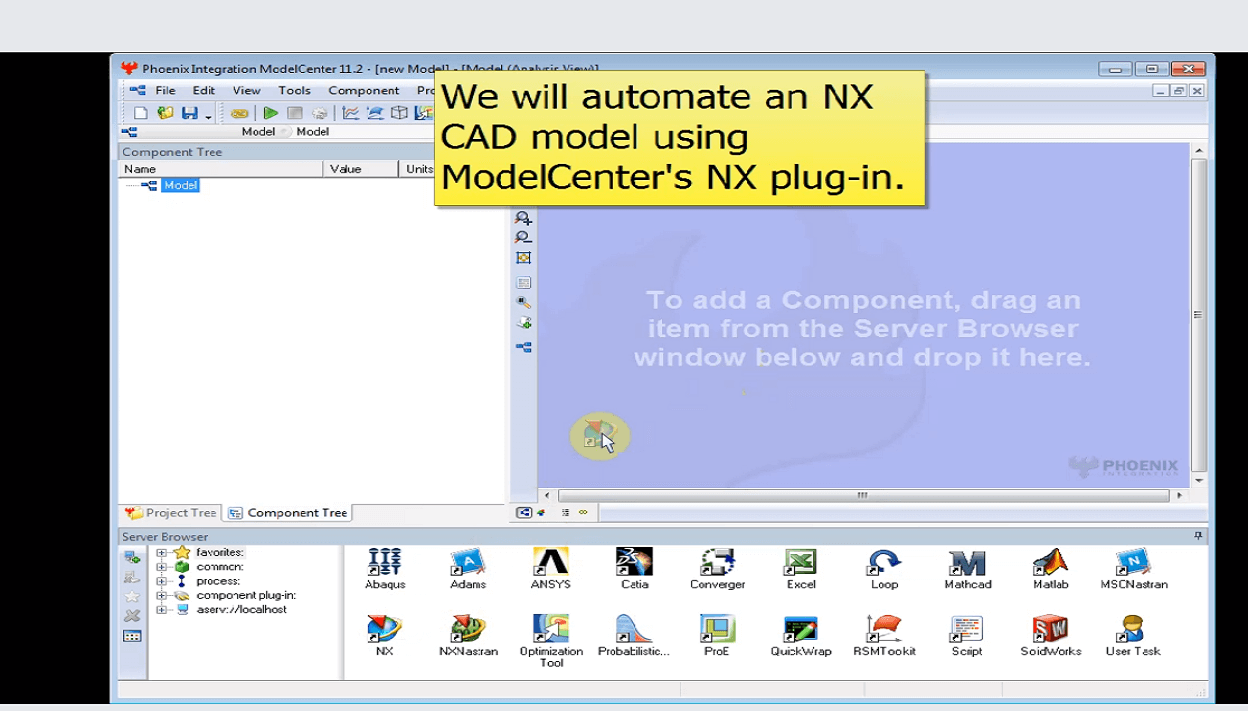Click the Analysis View vertical scrollbar
The height and width of the screenshot is (711, 1248).
[1199, 315]
